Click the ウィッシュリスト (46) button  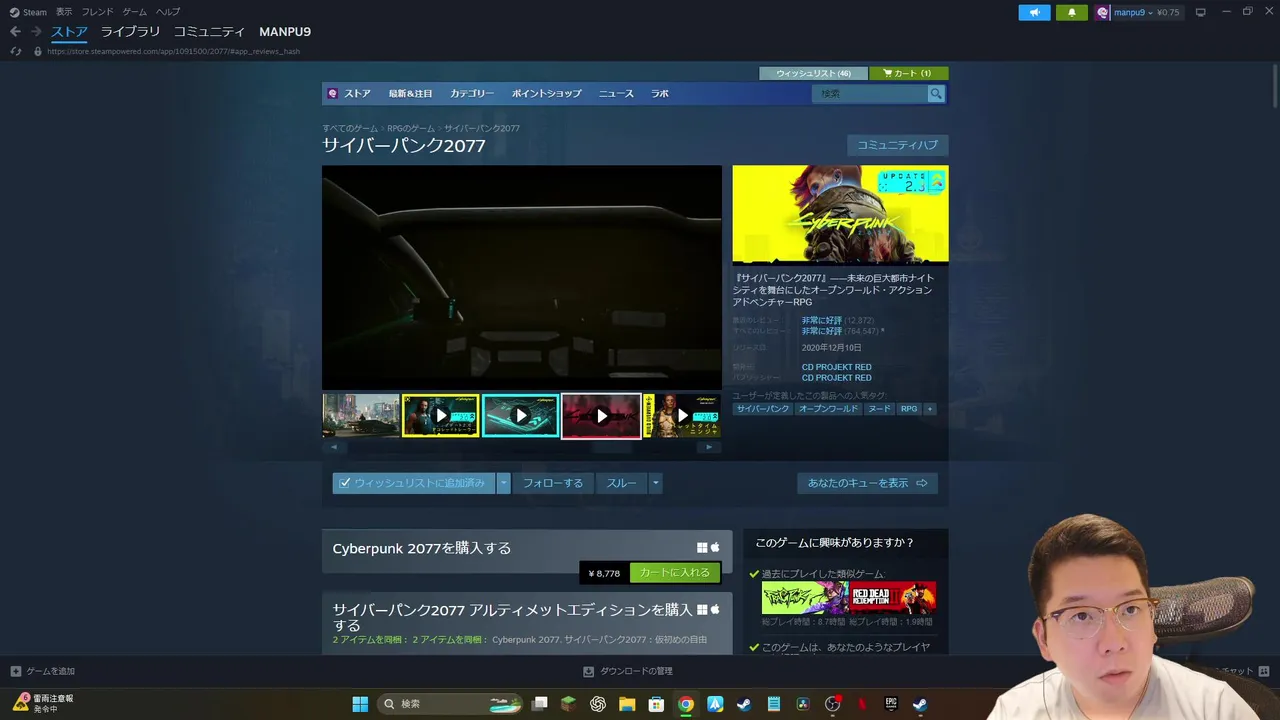(813, 73)
